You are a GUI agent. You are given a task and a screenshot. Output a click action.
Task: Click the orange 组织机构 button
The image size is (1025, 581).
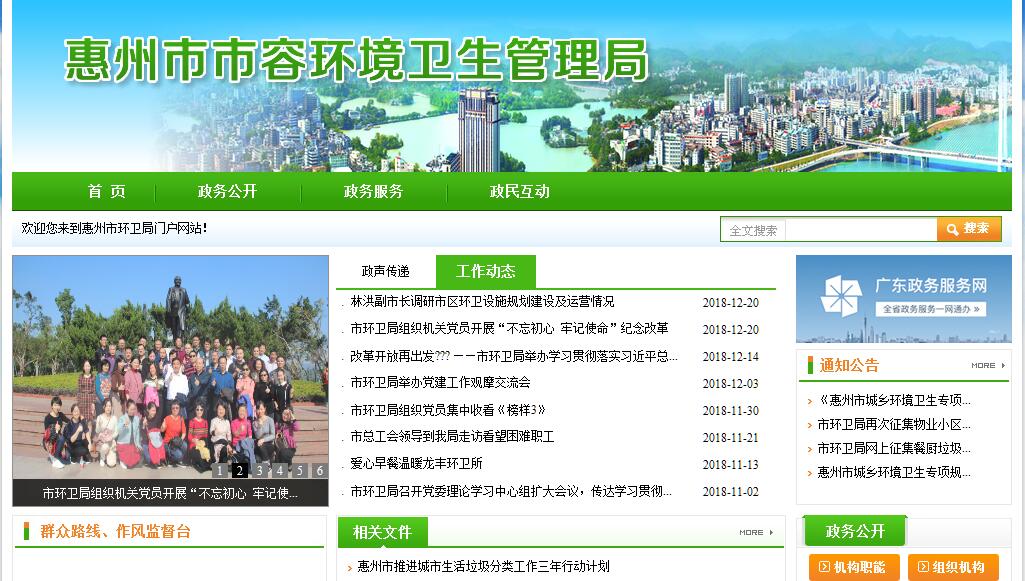[x=953, y=567]
